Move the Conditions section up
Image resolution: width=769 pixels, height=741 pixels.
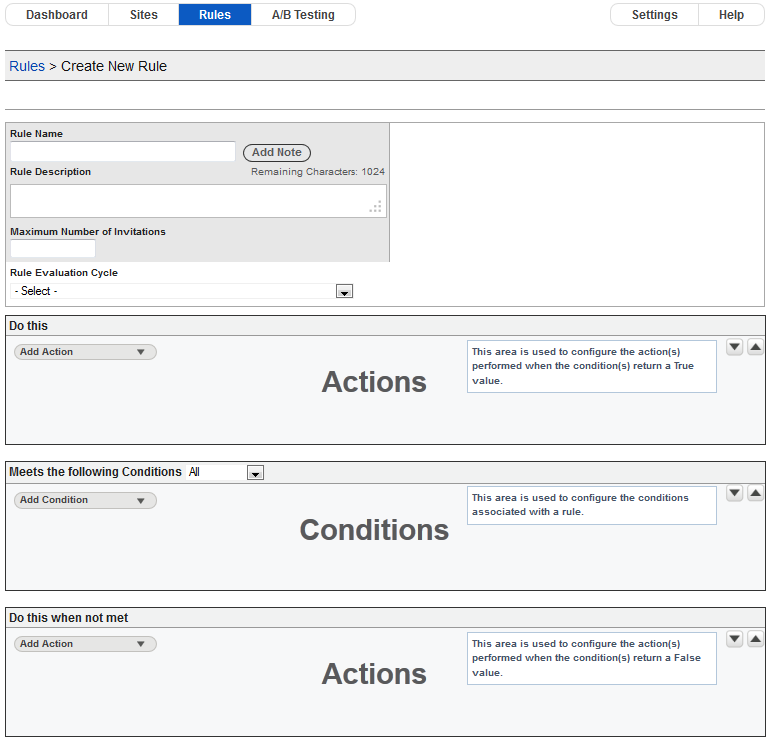pos(755,493)
